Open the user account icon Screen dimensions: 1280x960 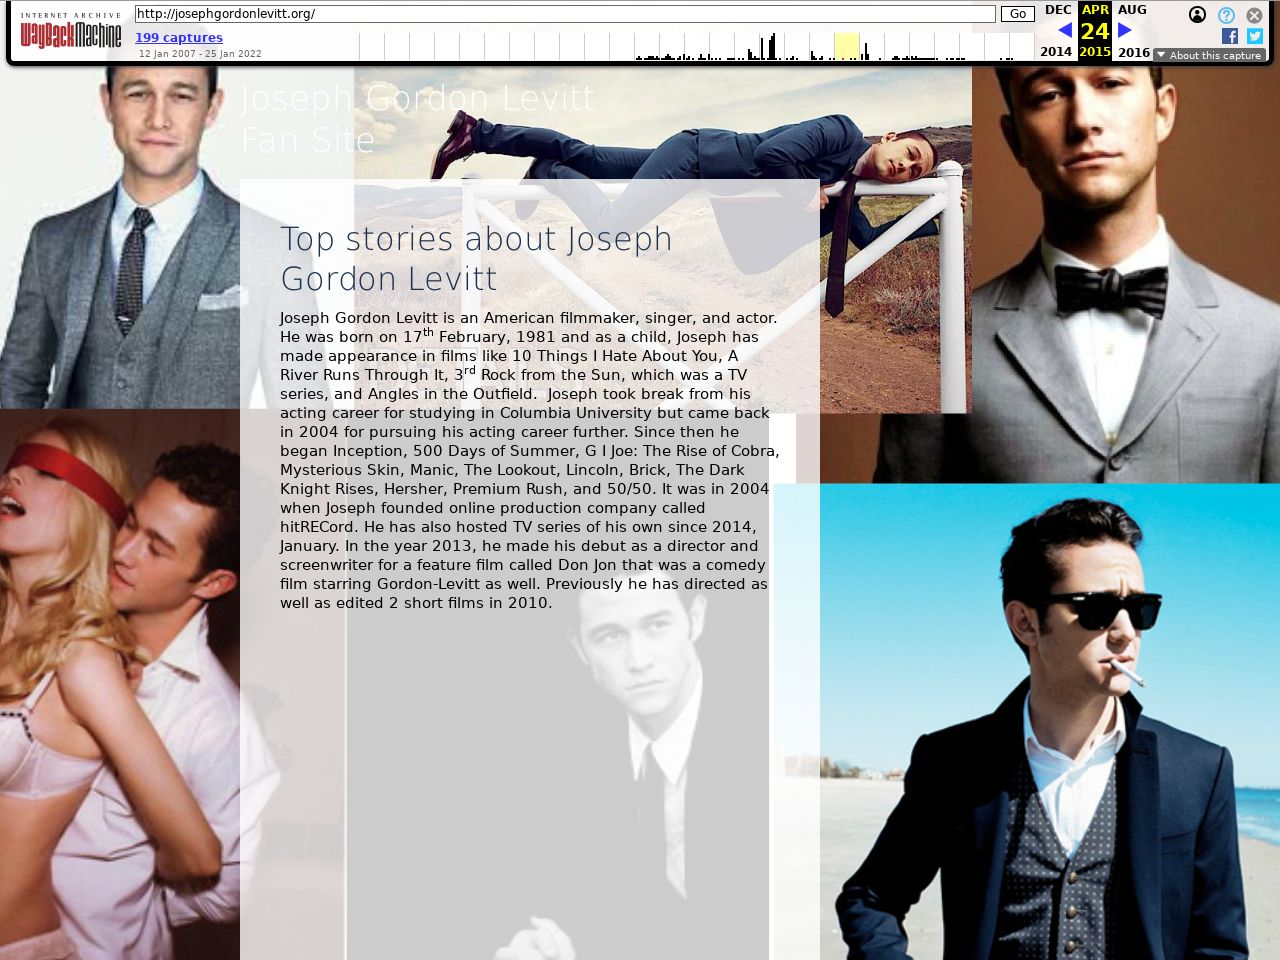(1197, 15)
